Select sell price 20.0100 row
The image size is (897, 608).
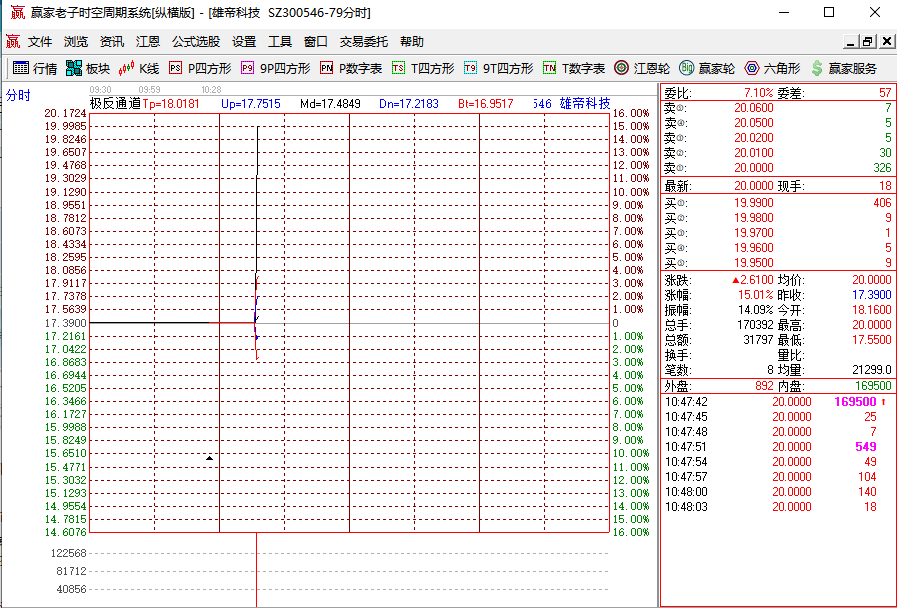(x=777, y=153)
